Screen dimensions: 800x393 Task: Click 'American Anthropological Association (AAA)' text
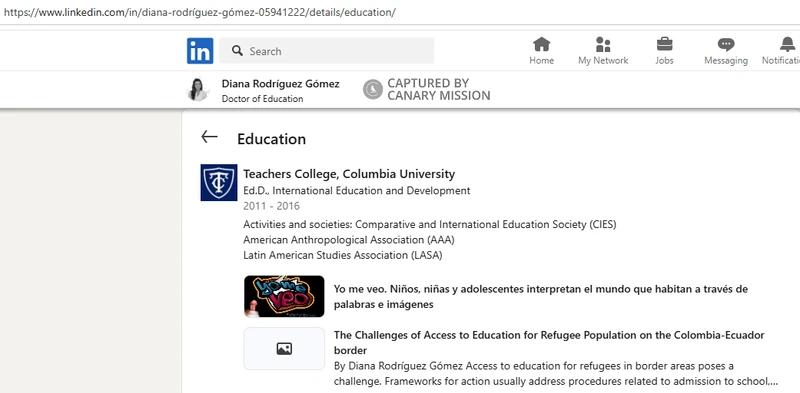[x=348, y=239]
